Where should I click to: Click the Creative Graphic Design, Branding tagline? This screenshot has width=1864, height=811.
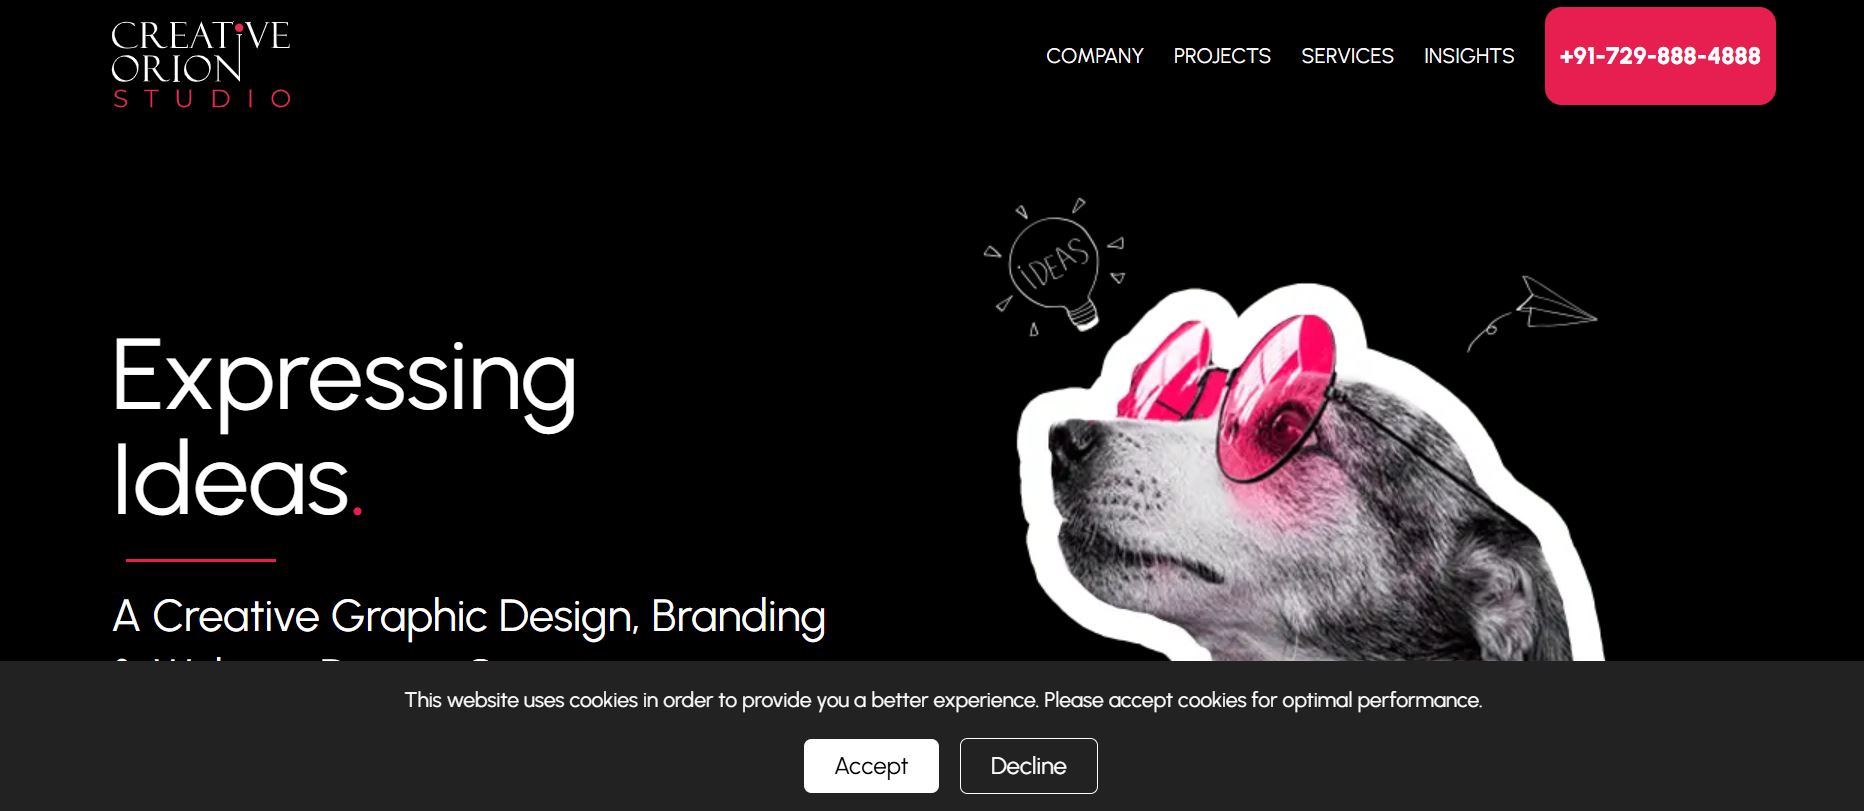(469, 616)
